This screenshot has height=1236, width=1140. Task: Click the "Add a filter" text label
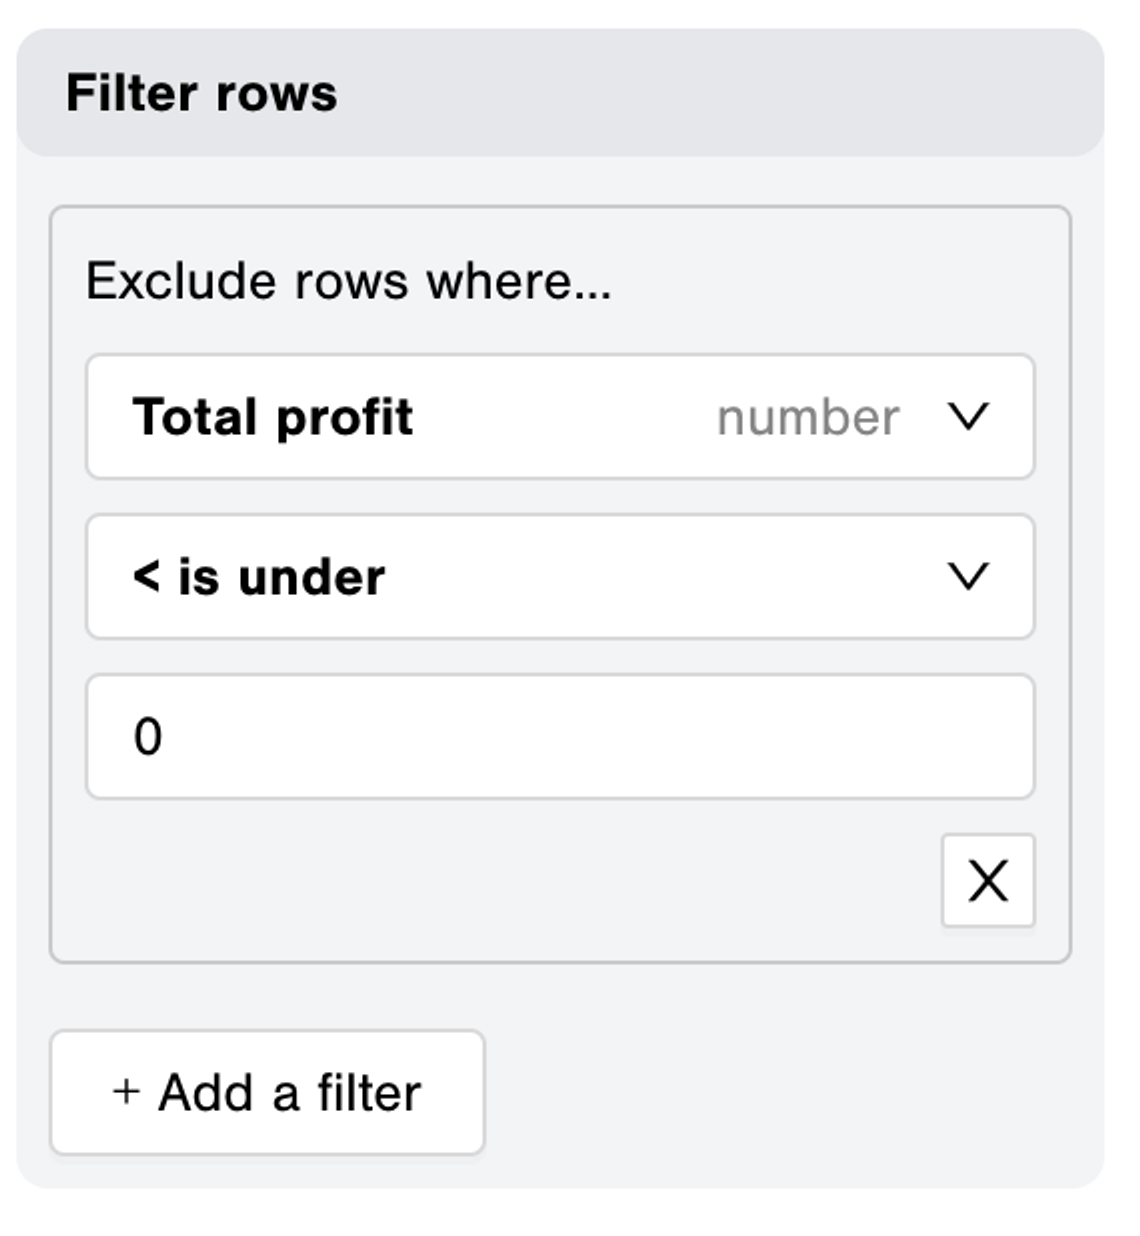tap(290, 1092)
